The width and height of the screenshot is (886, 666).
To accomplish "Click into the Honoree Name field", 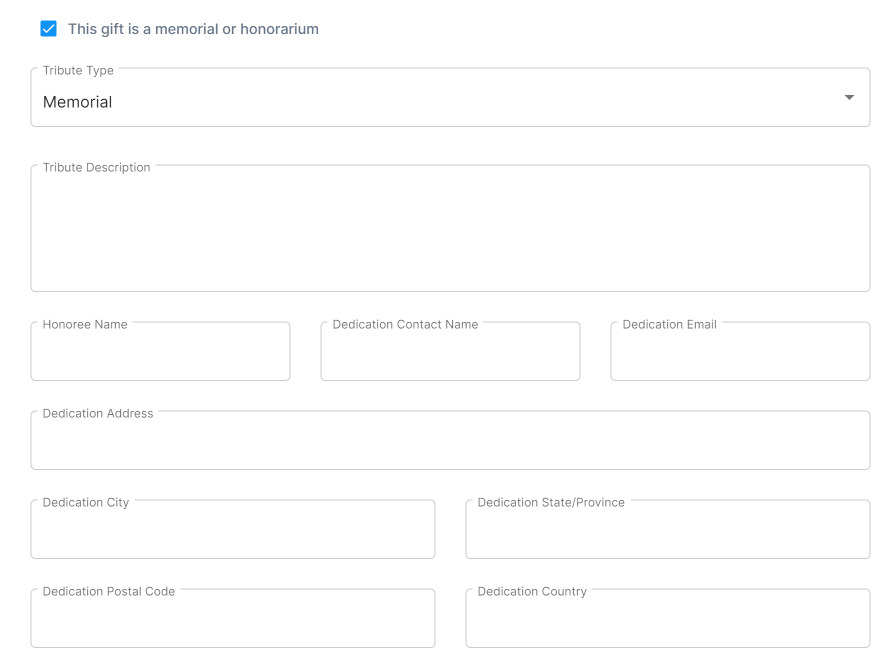I will pos(160,355).
